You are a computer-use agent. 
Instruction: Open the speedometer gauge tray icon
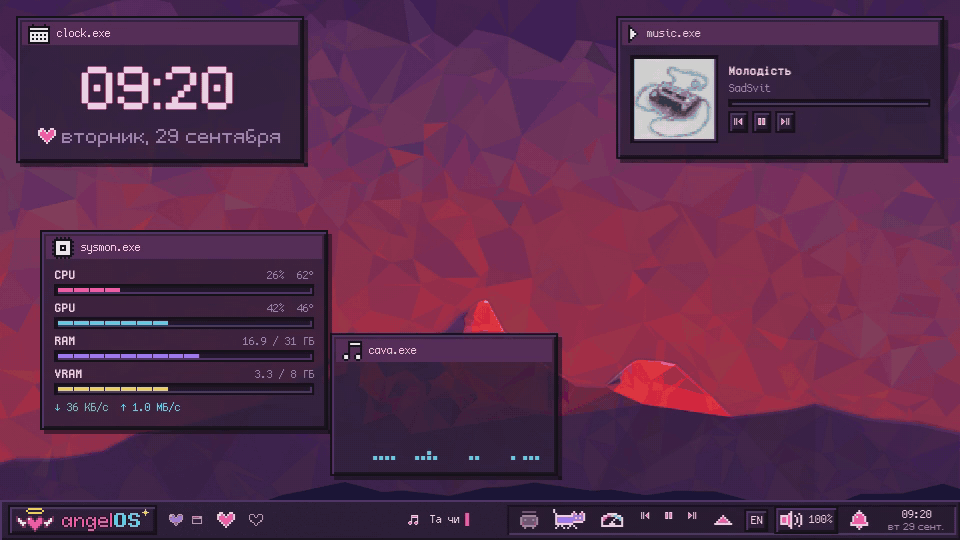coord(612,520)
